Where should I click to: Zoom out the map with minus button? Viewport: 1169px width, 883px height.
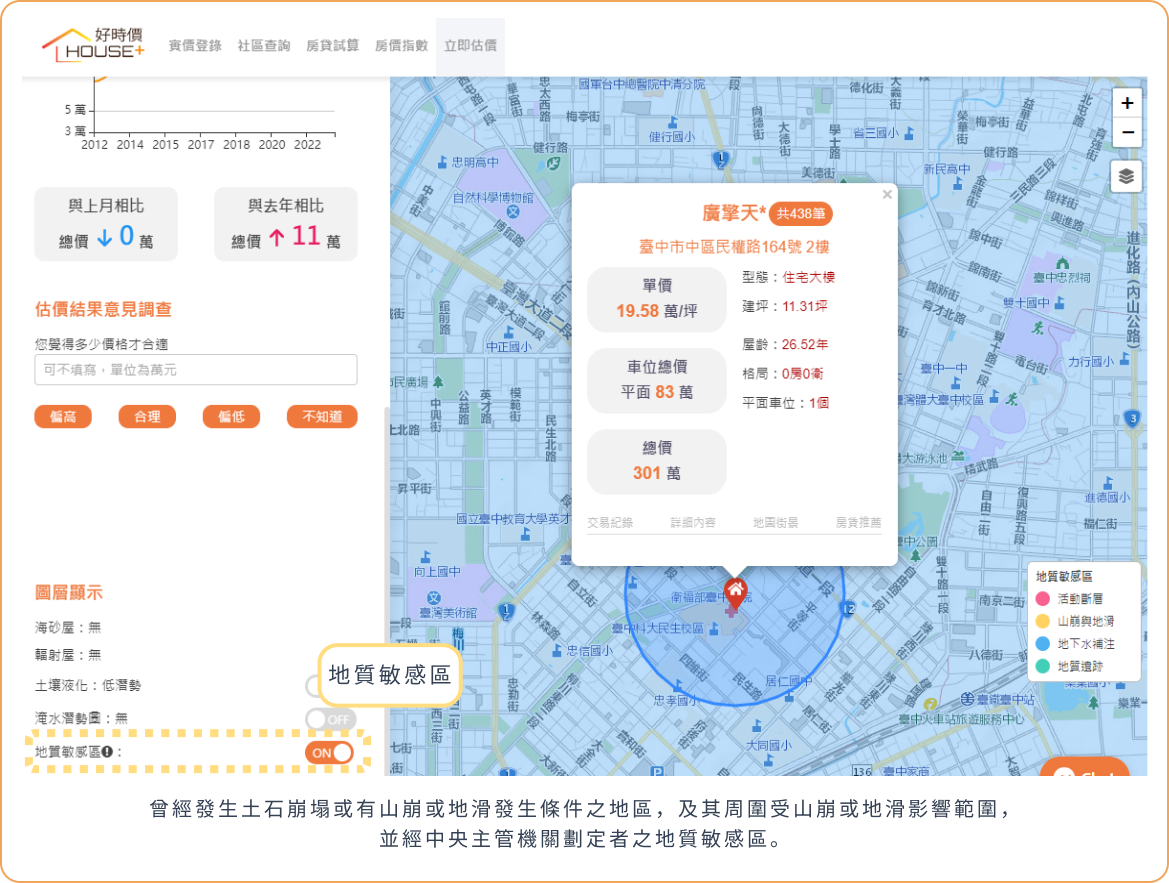coord(1127,132)
